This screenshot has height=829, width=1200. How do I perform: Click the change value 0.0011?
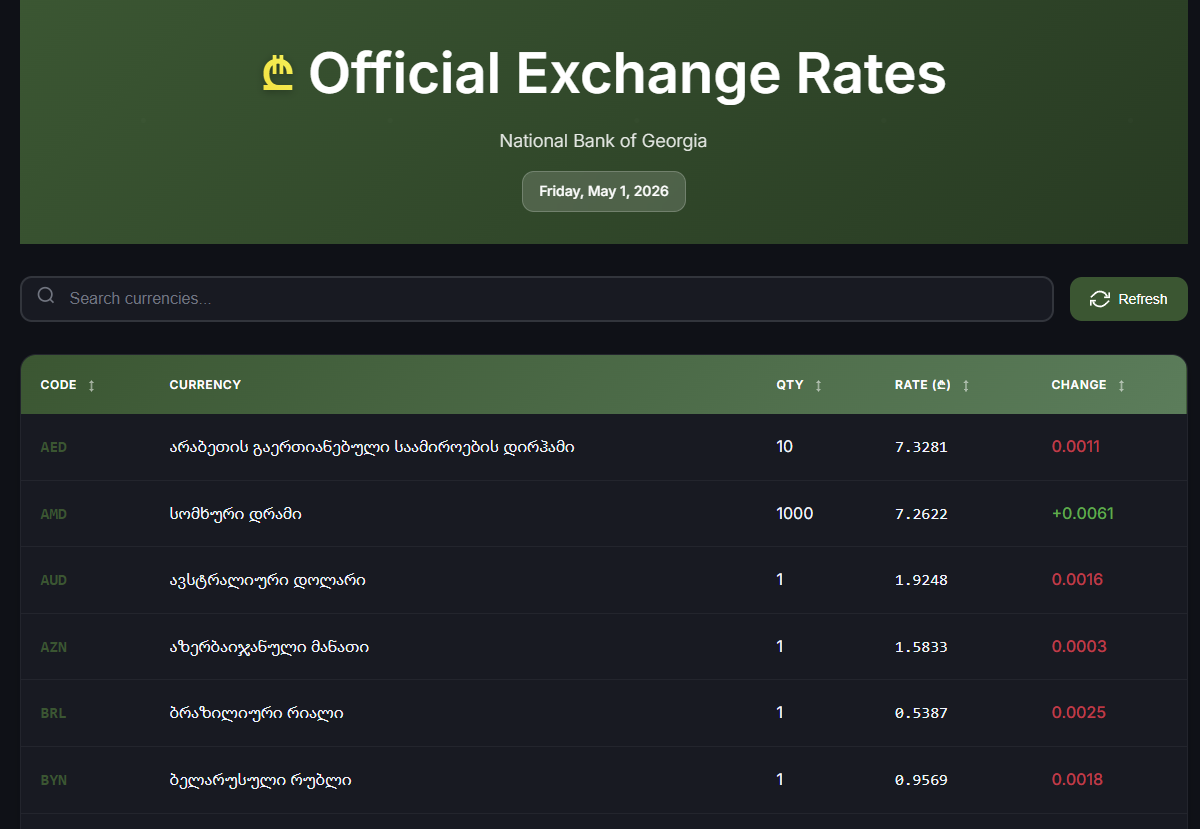[x=1076, y=447]
